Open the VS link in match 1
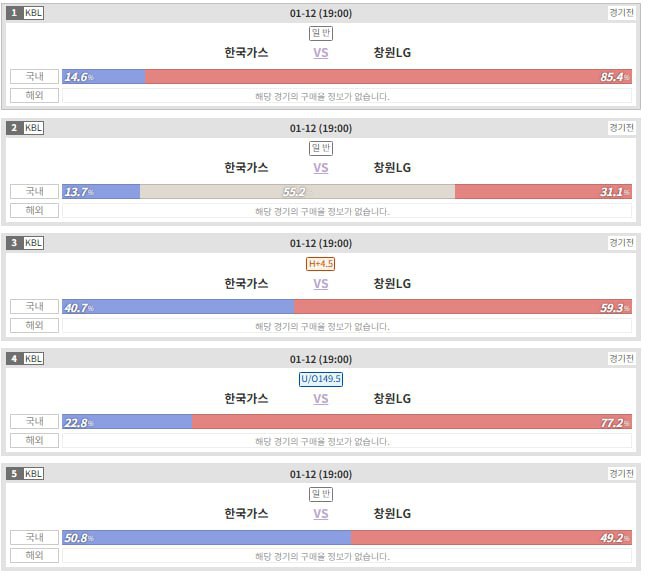 (321, 53)
